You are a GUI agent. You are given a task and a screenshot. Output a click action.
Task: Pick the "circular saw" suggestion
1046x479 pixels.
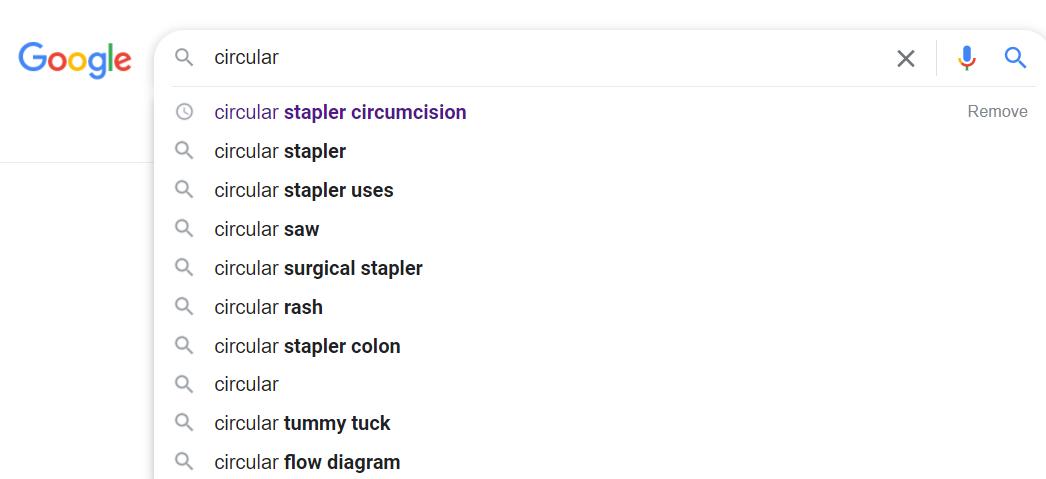click(267, 229)
